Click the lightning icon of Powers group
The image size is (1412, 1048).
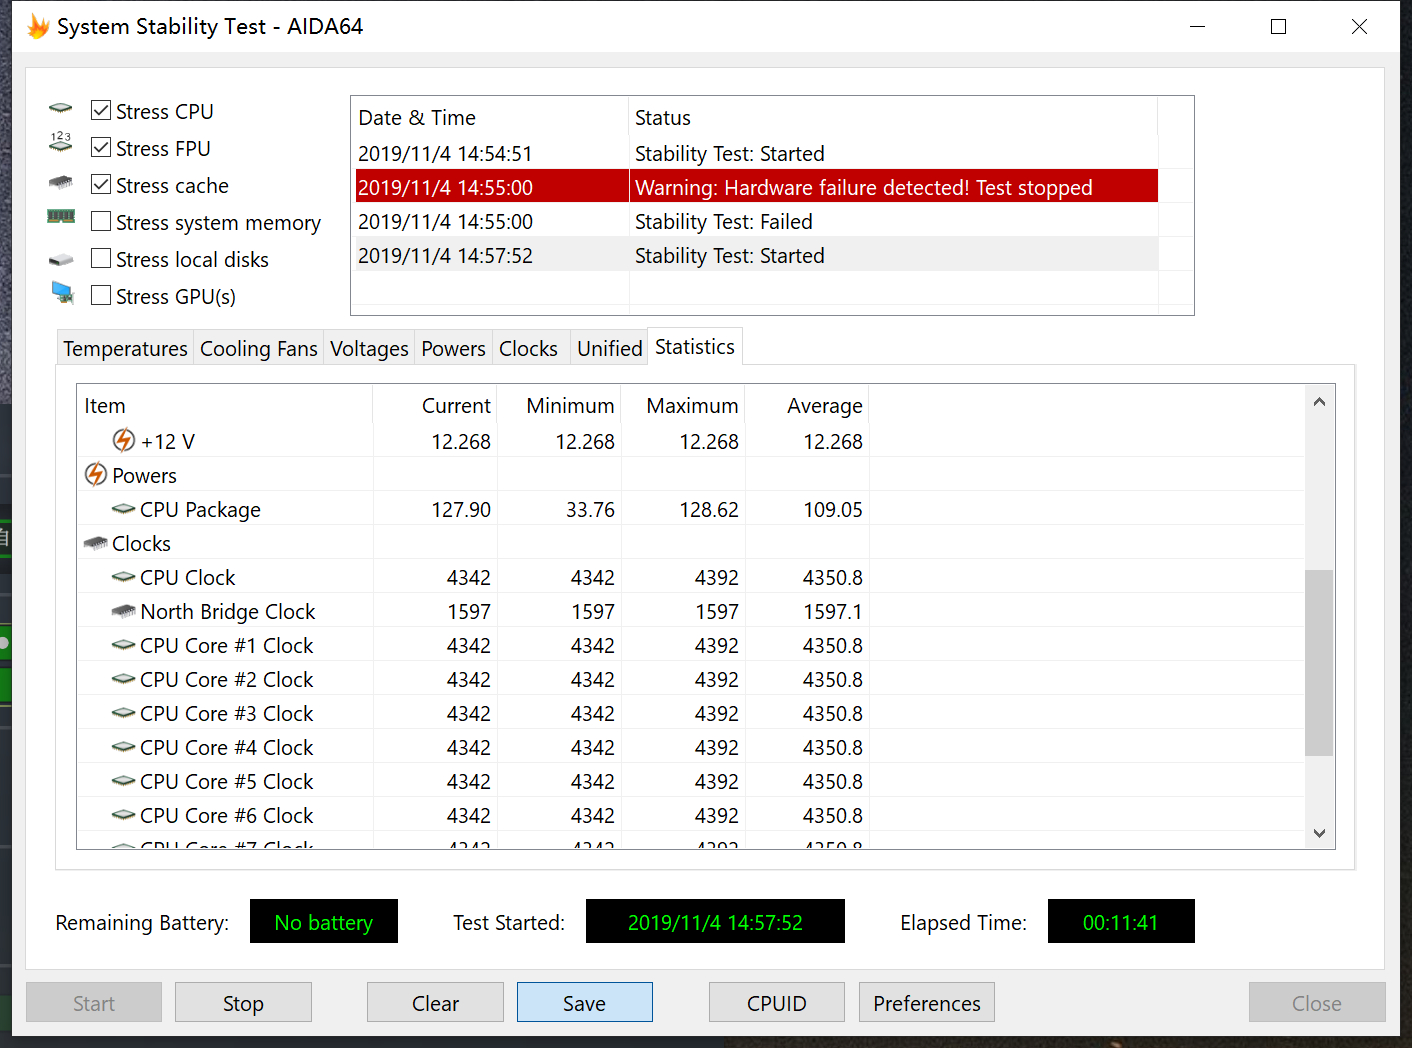click(96, 475)
